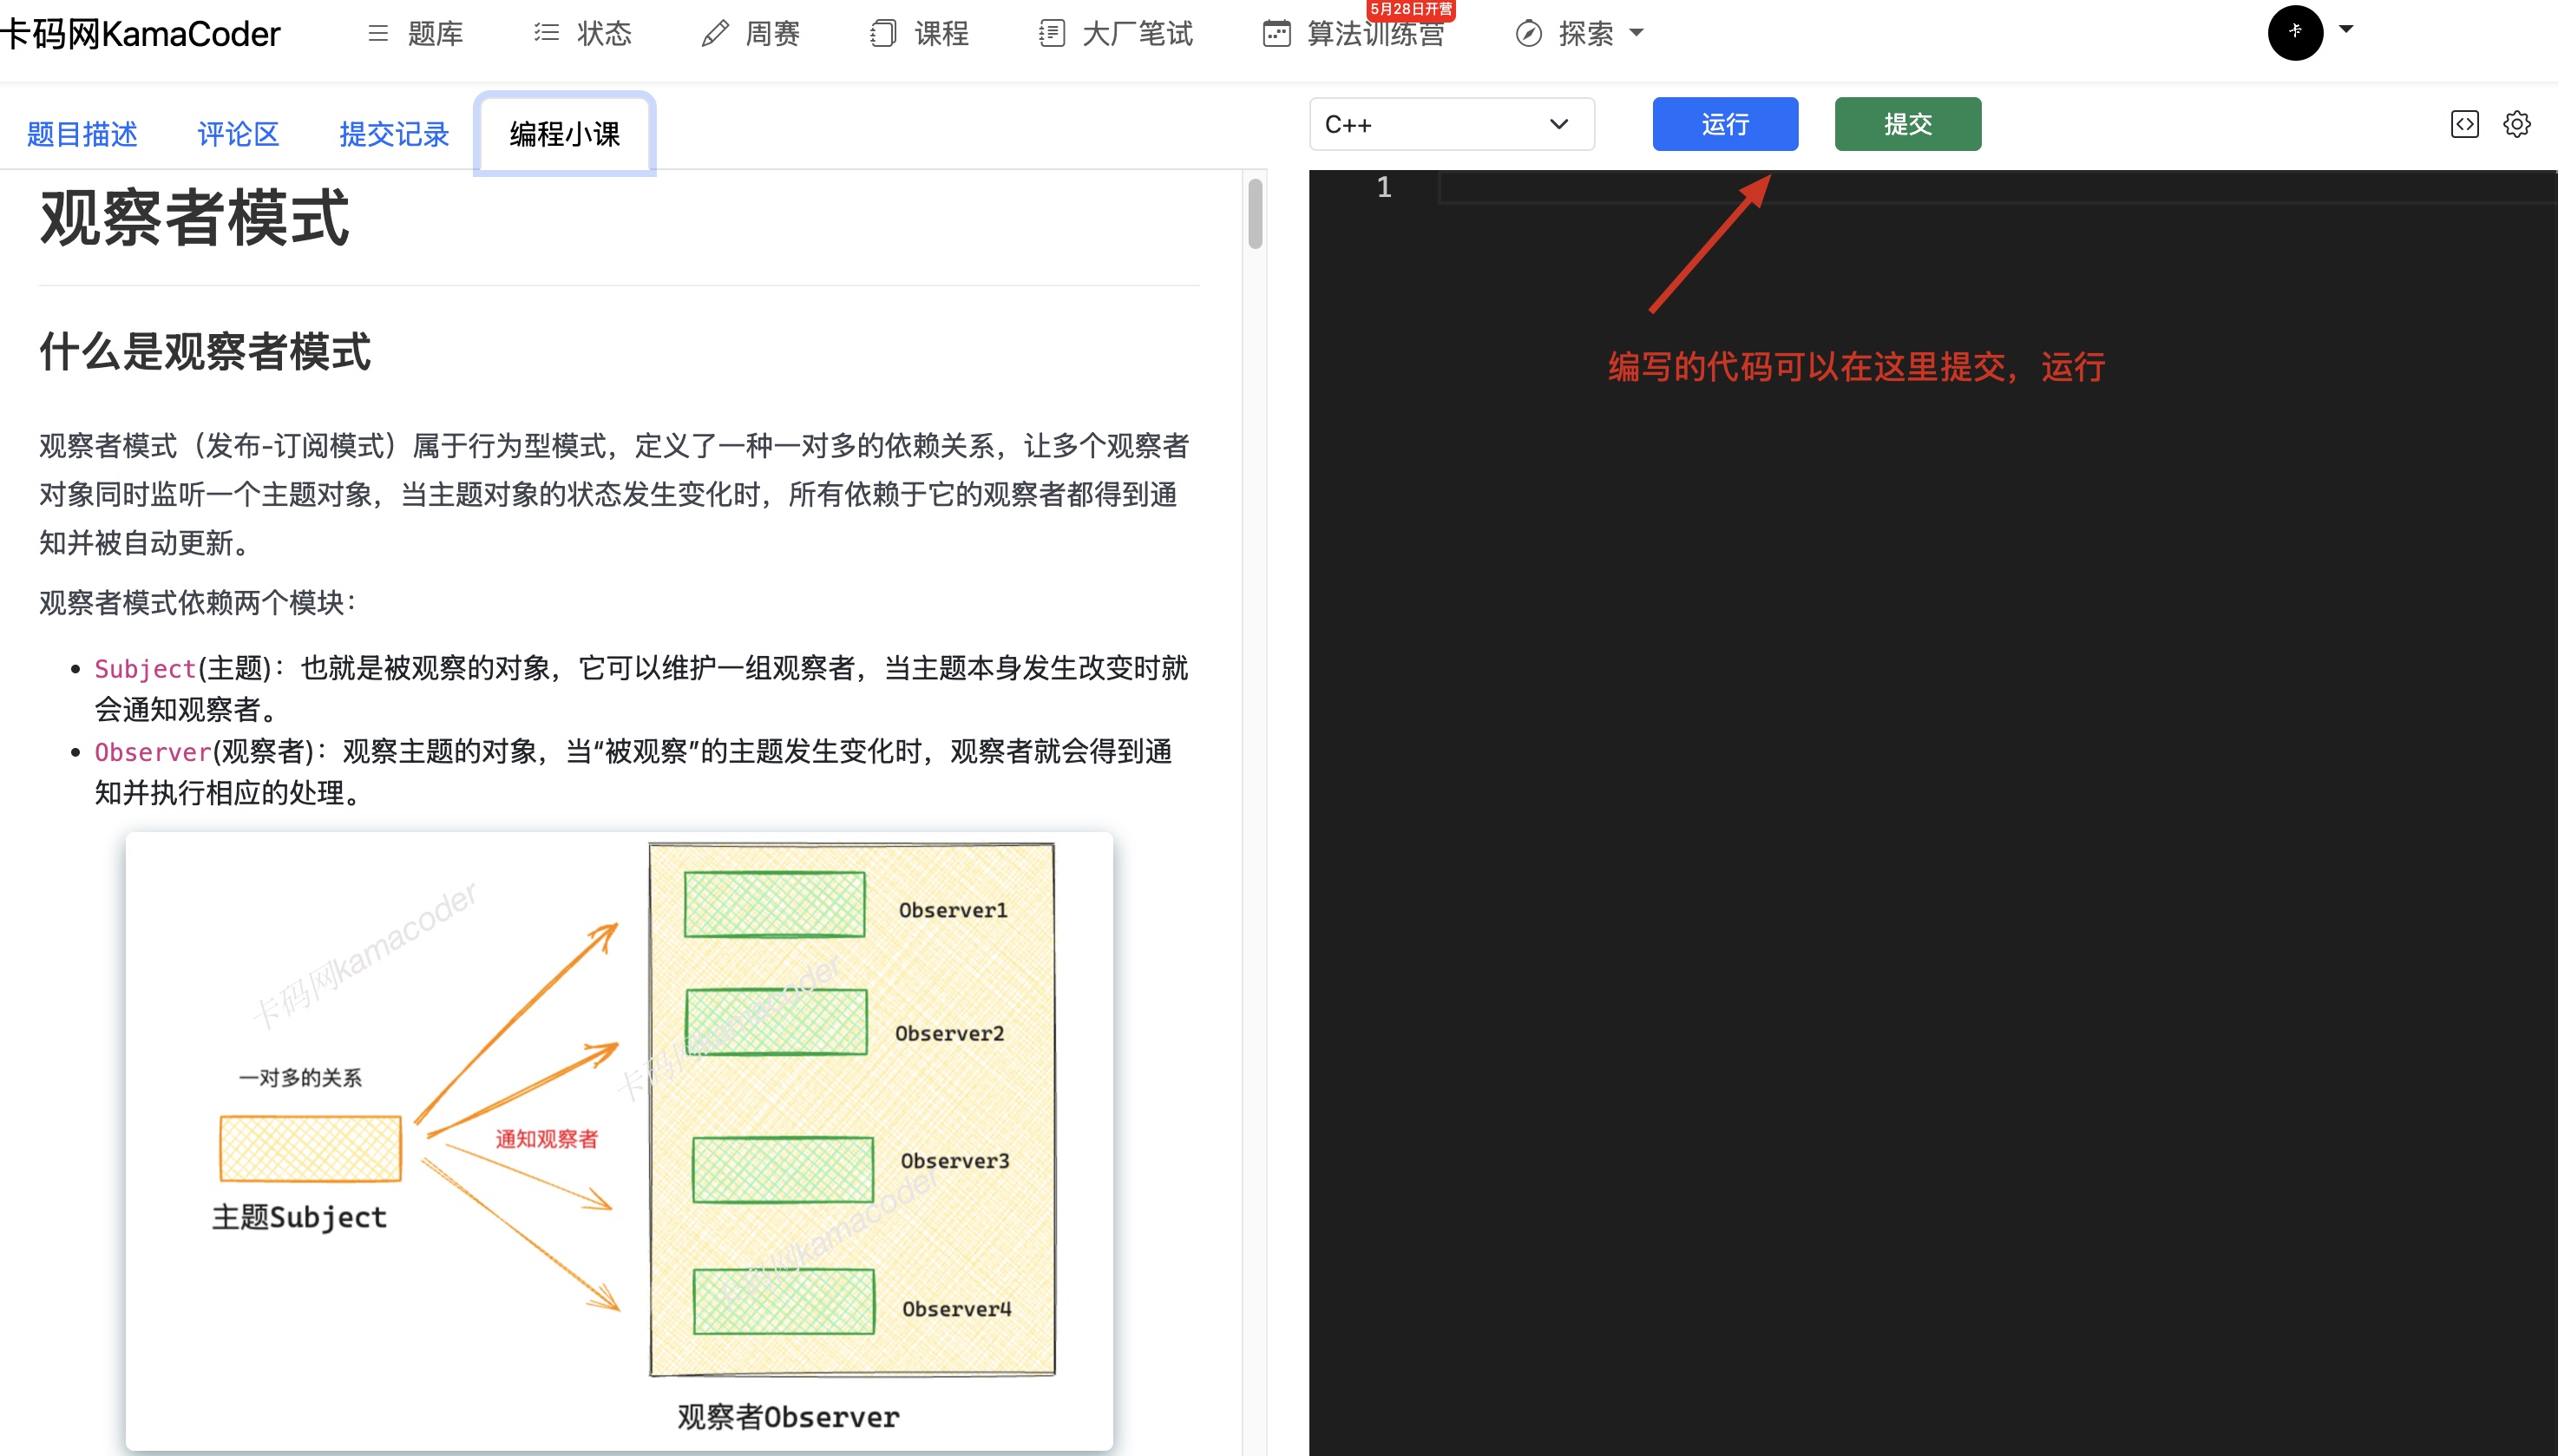2558x1456 pixels.
Task: Open the 算法训练营 page
Action: tap(1376, 36)
